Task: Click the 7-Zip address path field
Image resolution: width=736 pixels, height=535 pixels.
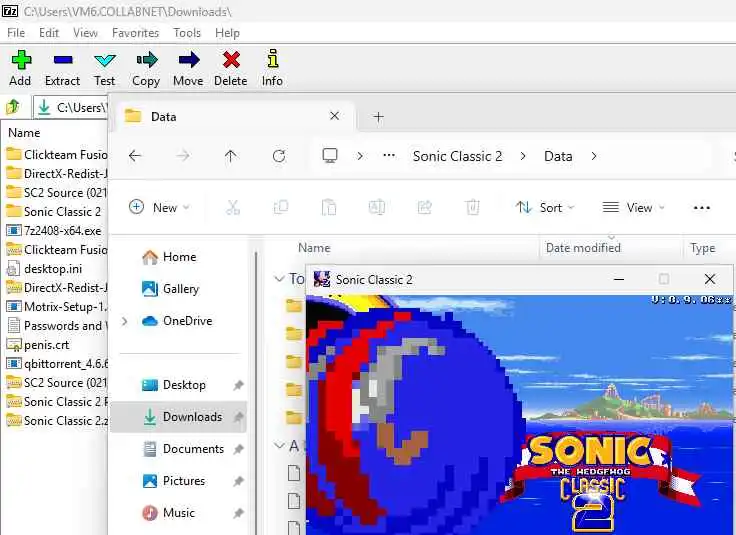Action: [70, 107]
